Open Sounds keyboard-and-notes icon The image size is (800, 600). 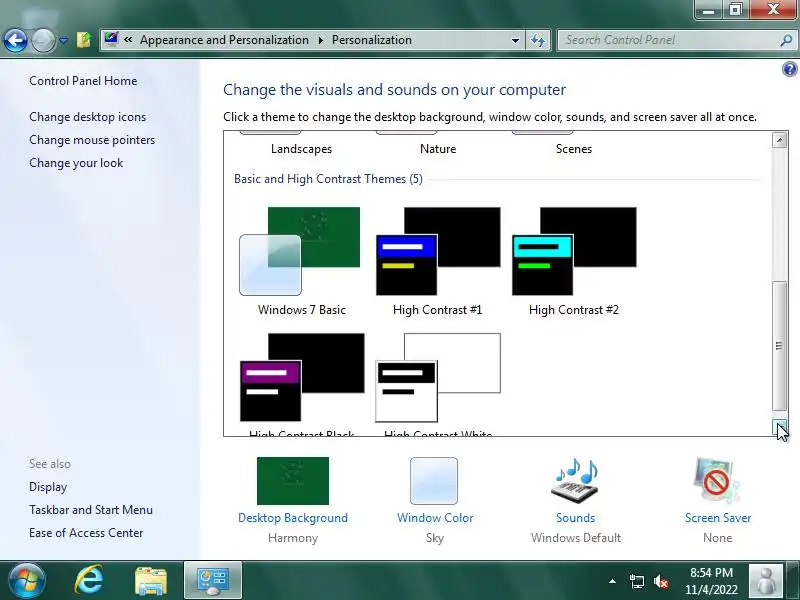tap(575, 481)
